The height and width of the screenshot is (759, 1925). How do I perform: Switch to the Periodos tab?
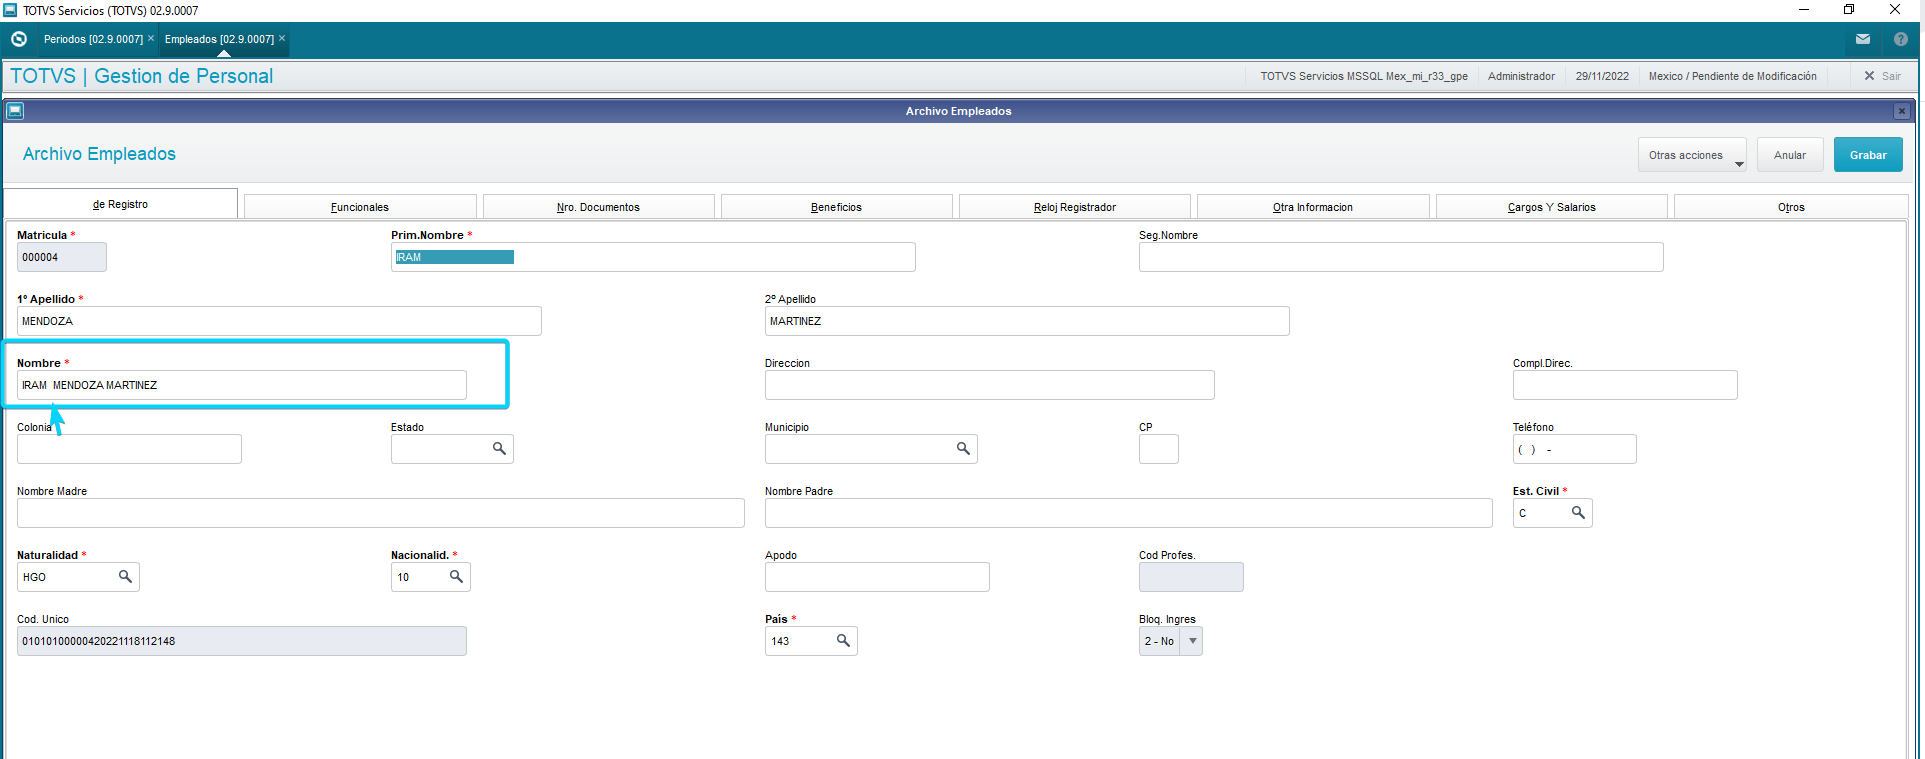click(x=93, y=39)
